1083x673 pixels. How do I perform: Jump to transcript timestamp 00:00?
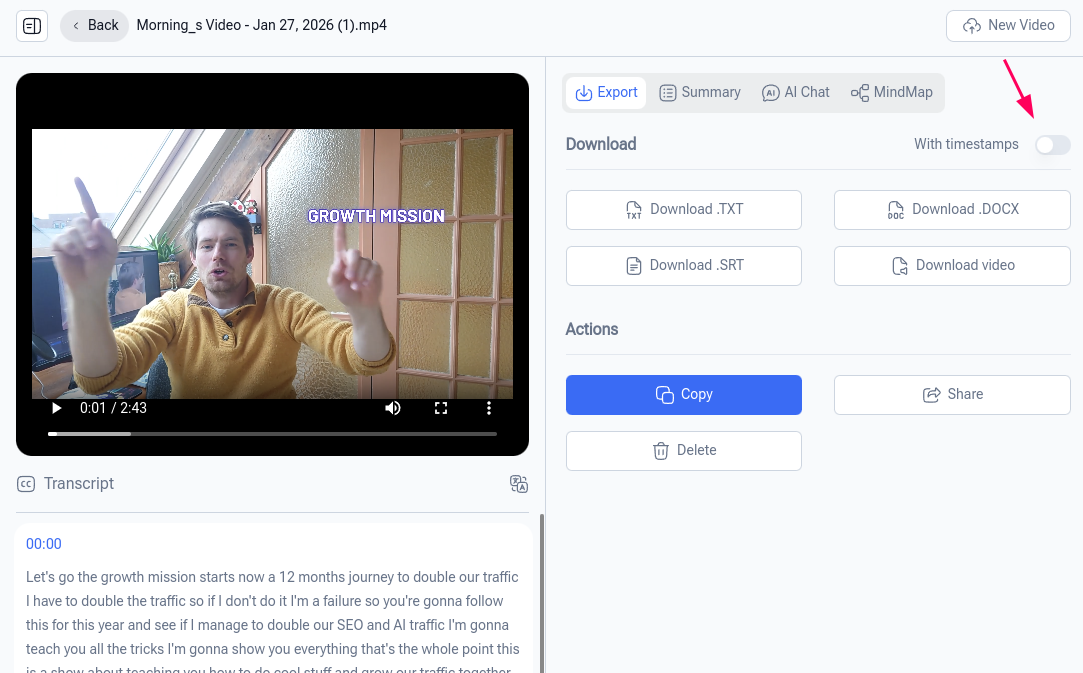coord(44,544)
